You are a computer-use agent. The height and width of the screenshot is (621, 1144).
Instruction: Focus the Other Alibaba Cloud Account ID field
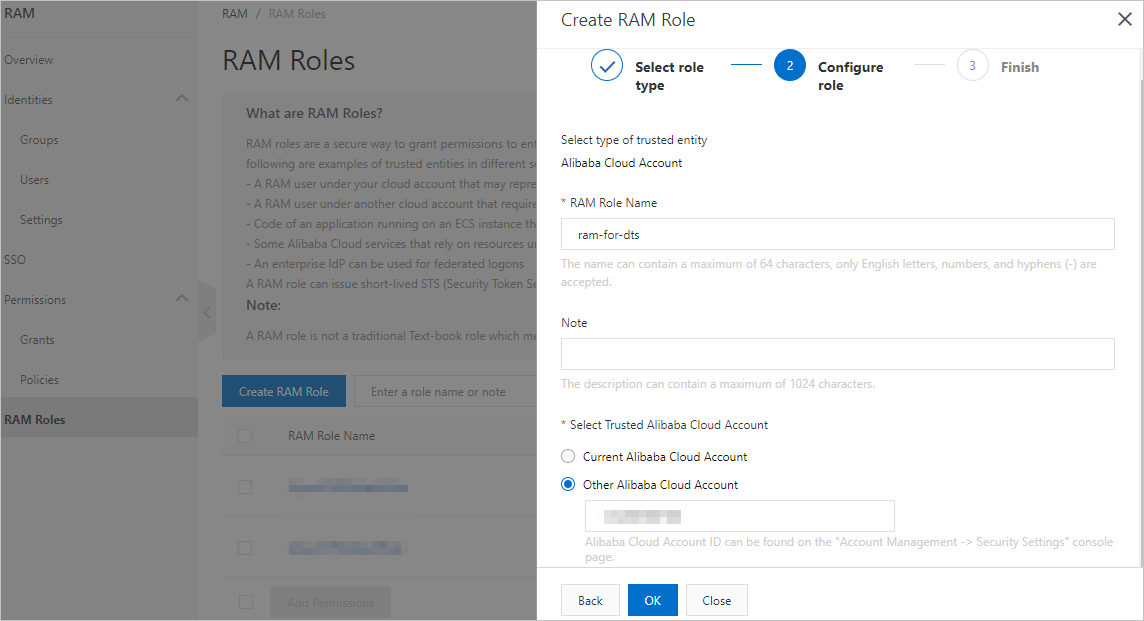[x=740, y=516]
